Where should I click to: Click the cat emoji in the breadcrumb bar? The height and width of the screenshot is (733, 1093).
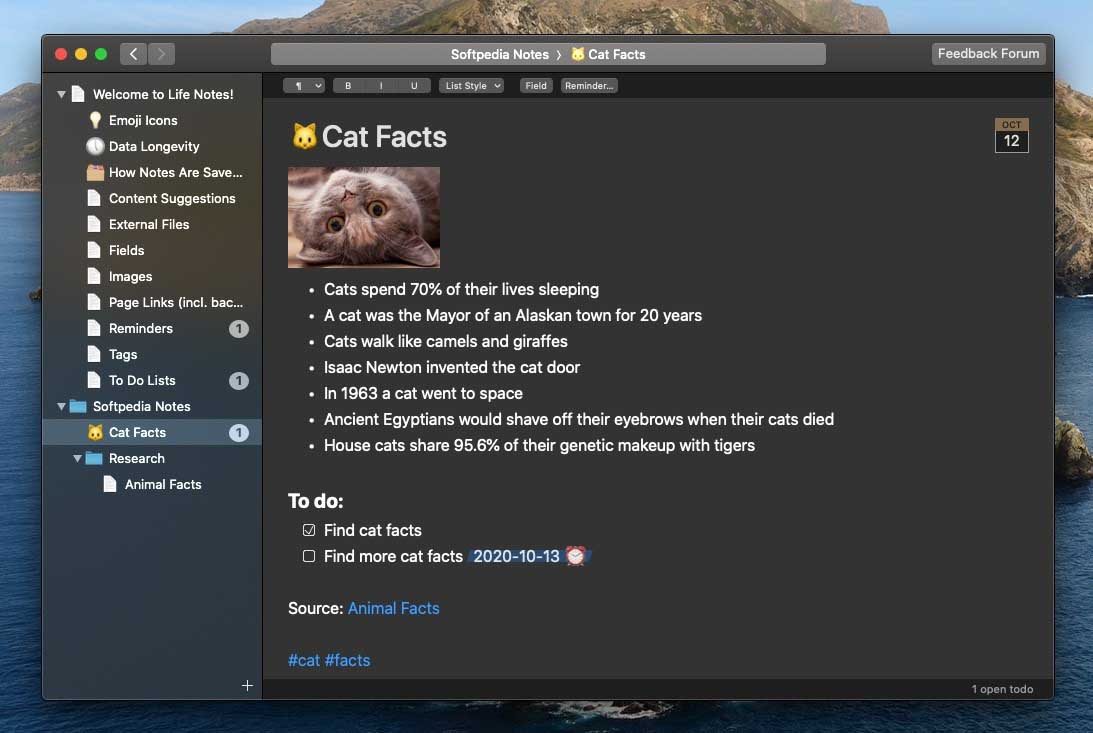click(578, 54)
